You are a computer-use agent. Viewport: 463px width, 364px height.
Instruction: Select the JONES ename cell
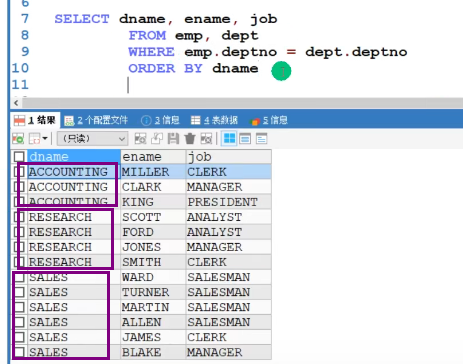point(153,247)
